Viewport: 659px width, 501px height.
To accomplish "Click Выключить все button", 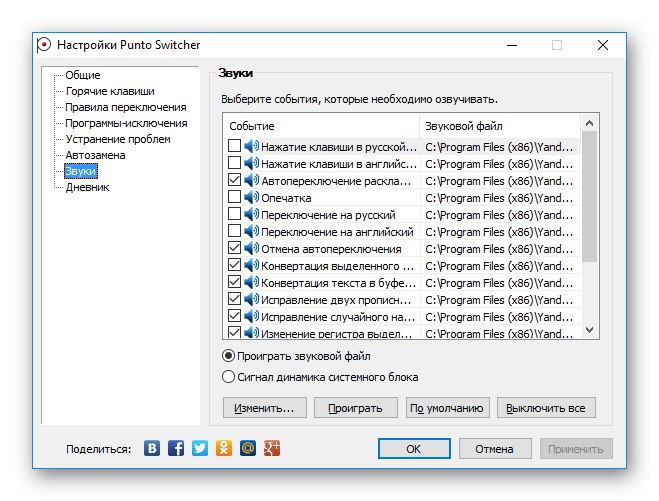I will [546, 408].
